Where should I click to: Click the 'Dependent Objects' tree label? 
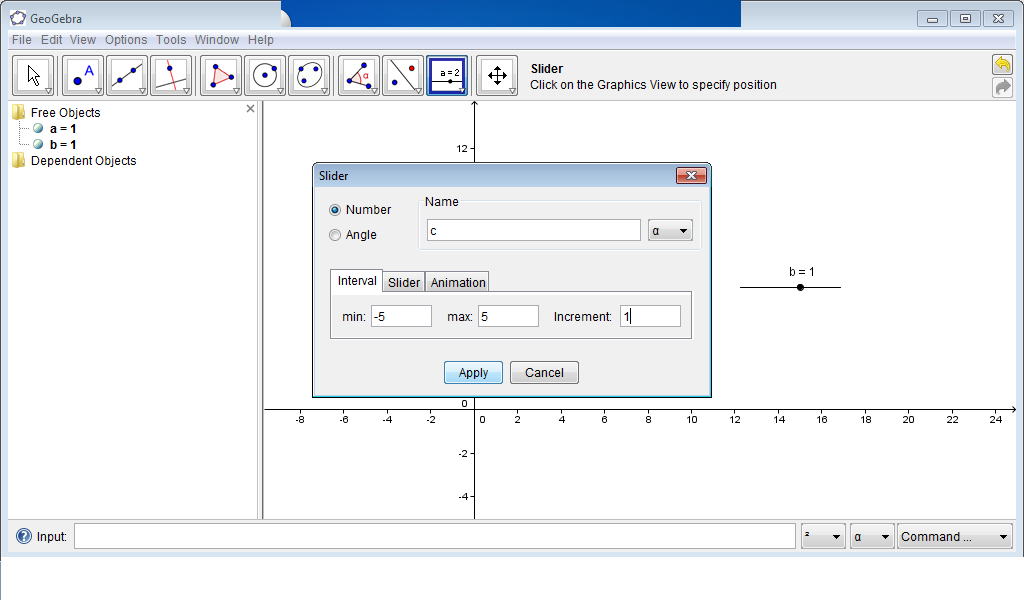tap(84, 161)
